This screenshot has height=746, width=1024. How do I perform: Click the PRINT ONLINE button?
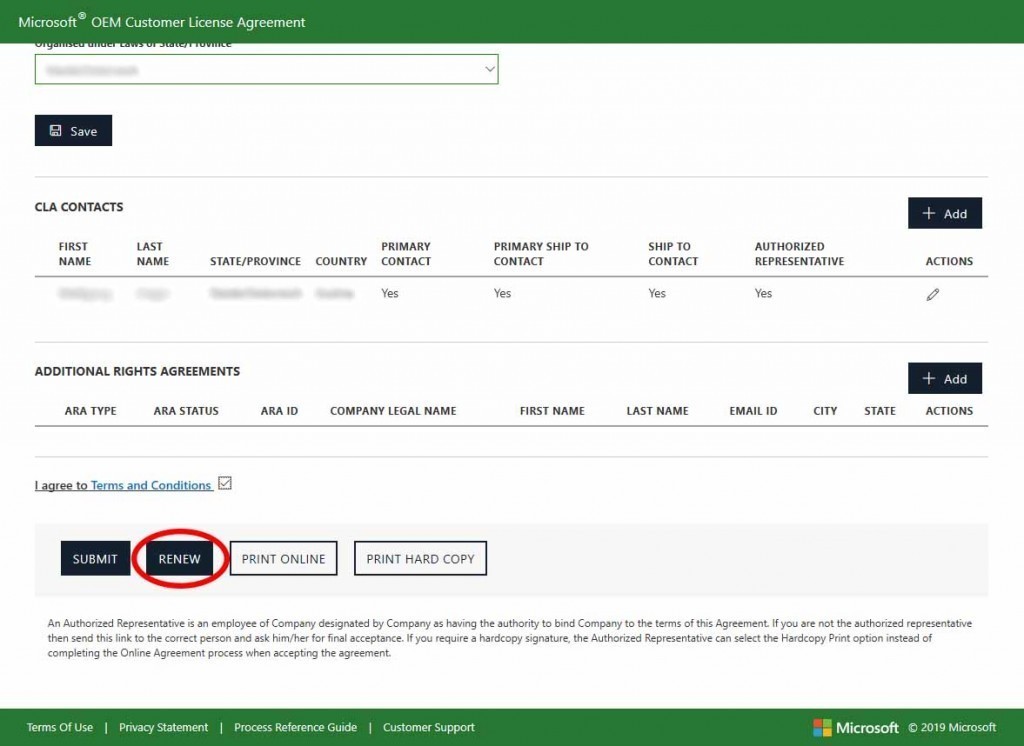tap(283, 559)
